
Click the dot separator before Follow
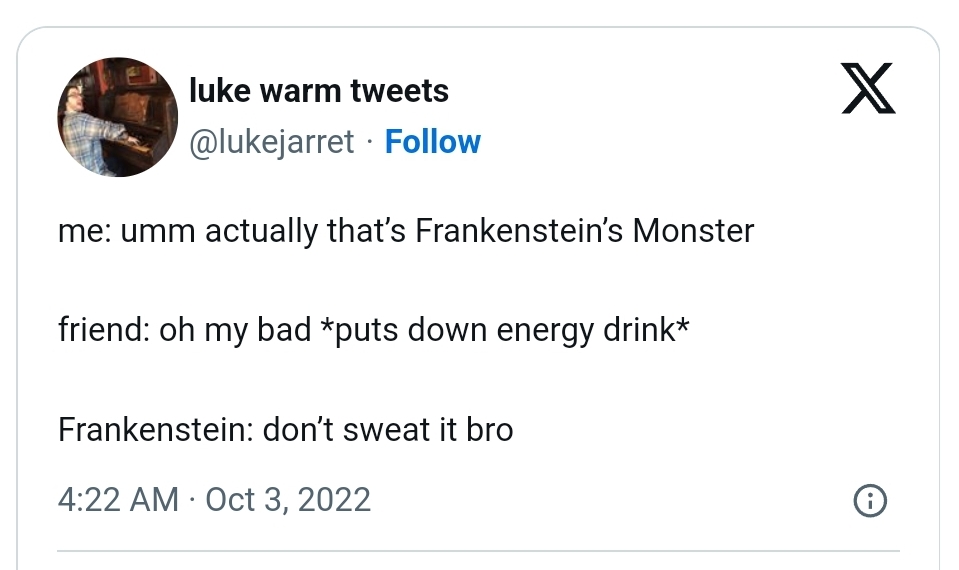pyautogui.click(x=369, y=142)
